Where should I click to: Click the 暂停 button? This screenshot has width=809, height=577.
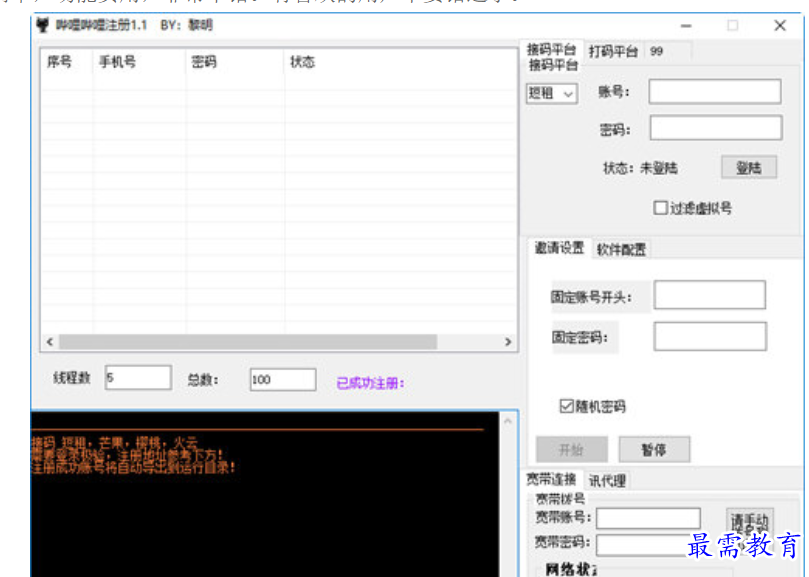(654, 450)
